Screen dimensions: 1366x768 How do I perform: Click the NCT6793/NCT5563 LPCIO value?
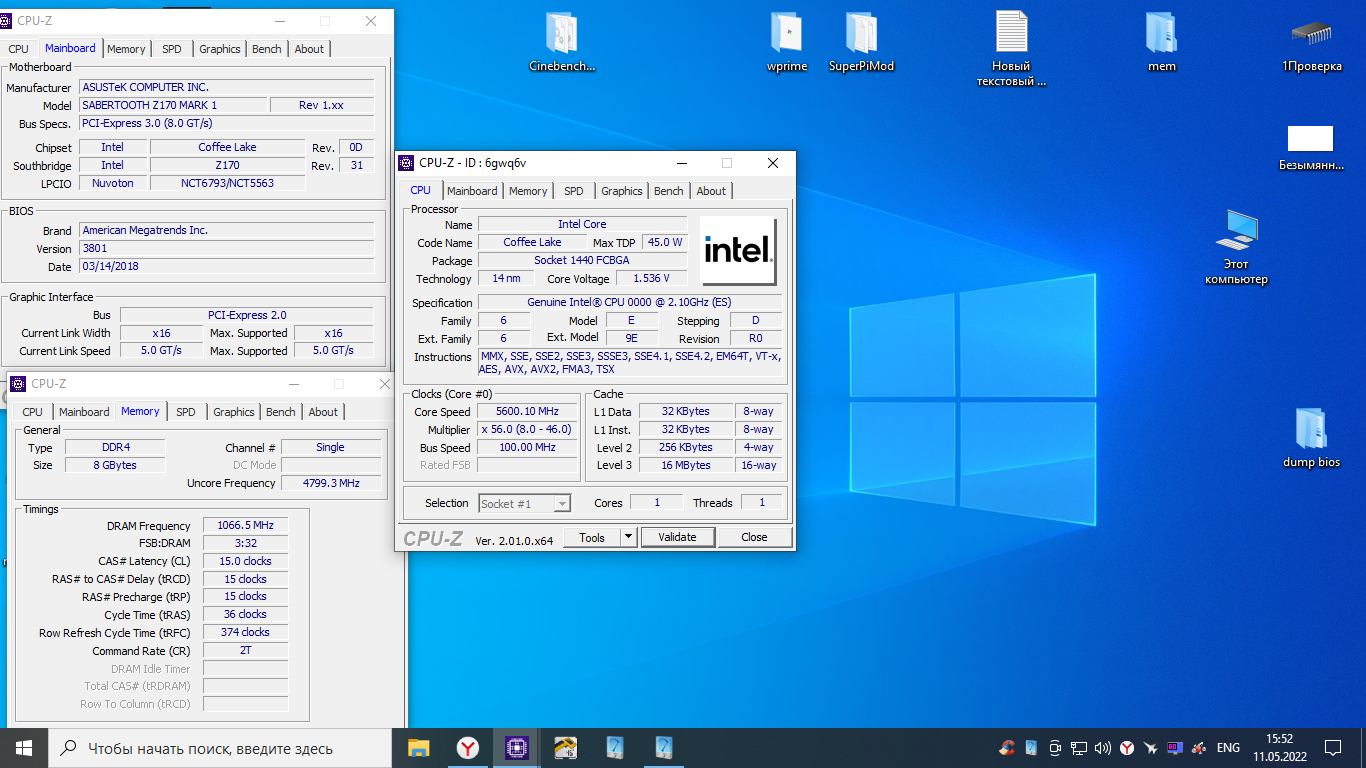click(x=227, y=183)
